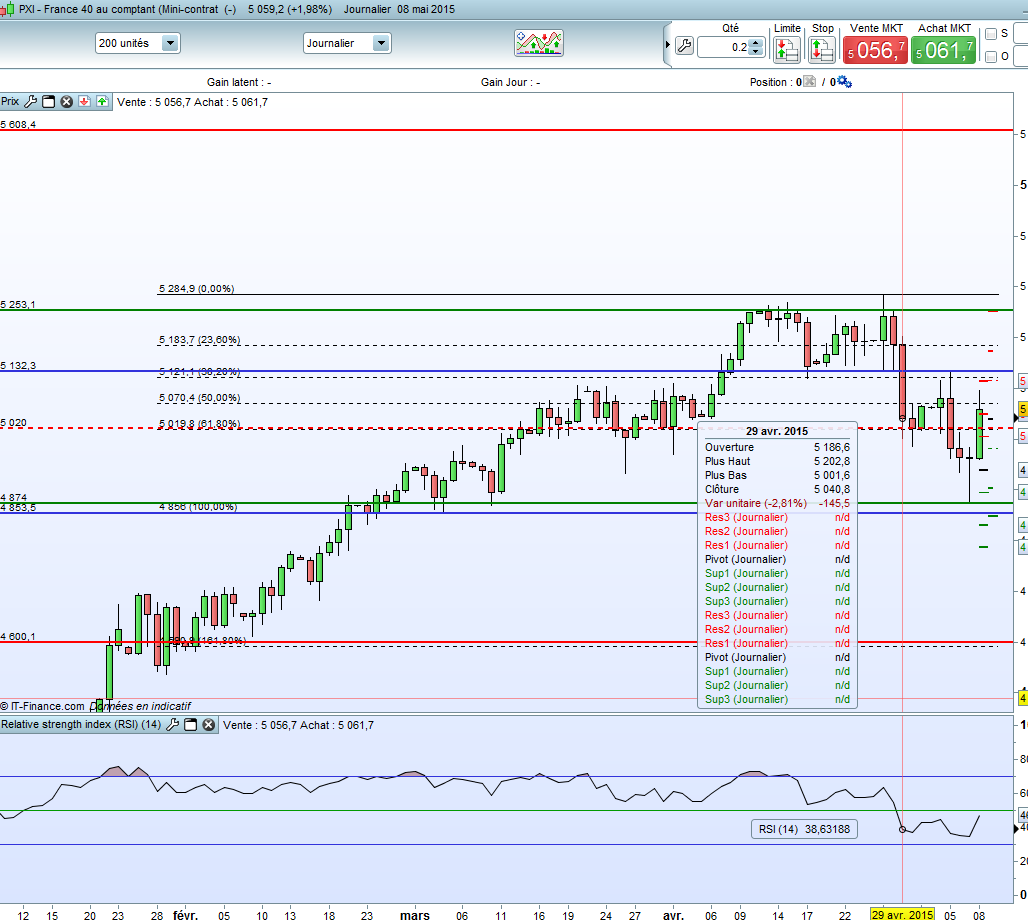Select the 4 600,1 red level label
1028x920 pixels.
(18, 637)
